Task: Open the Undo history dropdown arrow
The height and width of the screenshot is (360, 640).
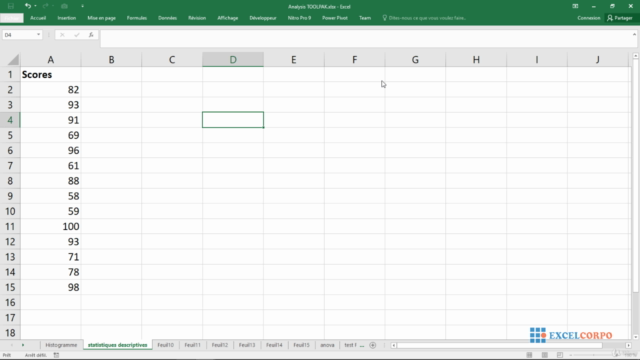Action: [36, 6]
